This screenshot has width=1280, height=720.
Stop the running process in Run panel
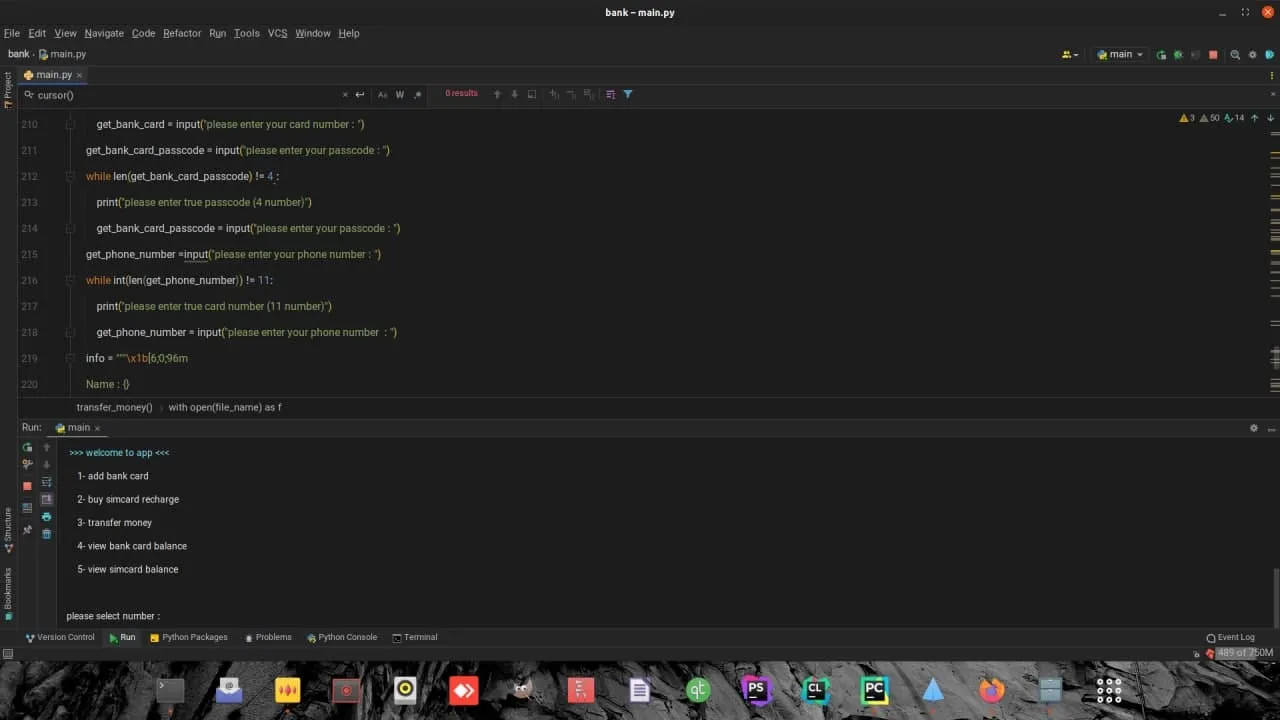27,486
